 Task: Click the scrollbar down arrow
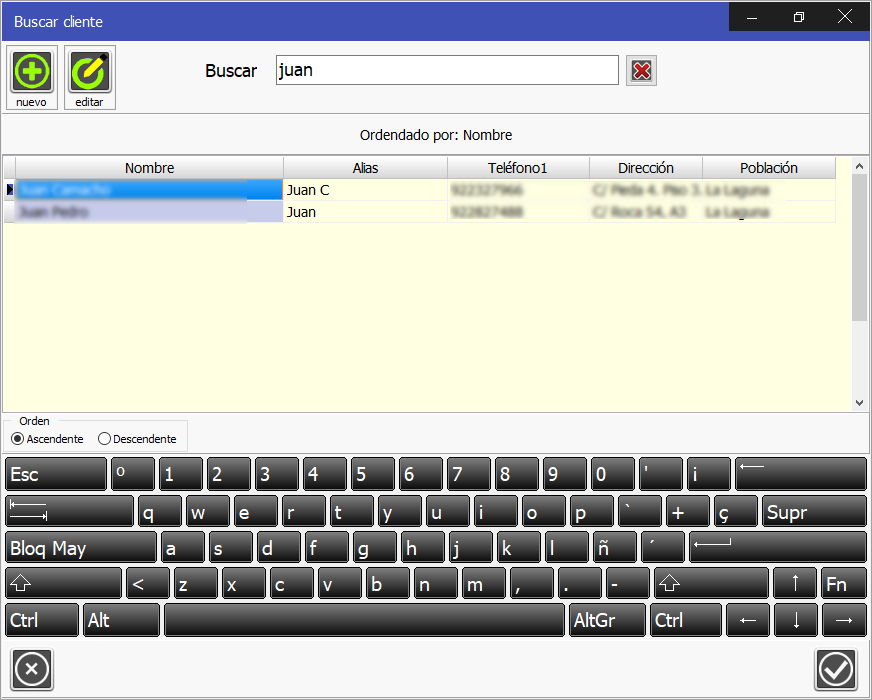[x=860, y=404]
